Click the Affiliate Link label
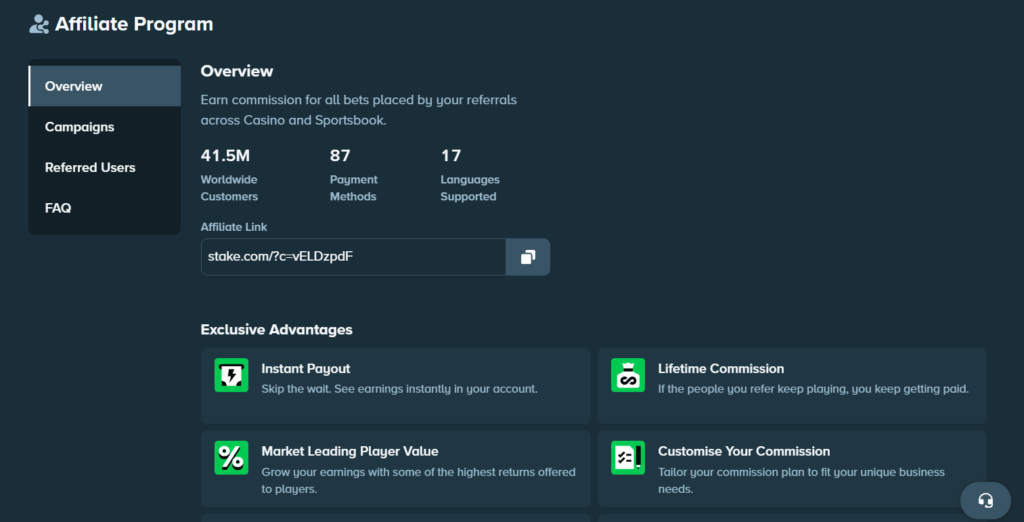 [234, 227]
